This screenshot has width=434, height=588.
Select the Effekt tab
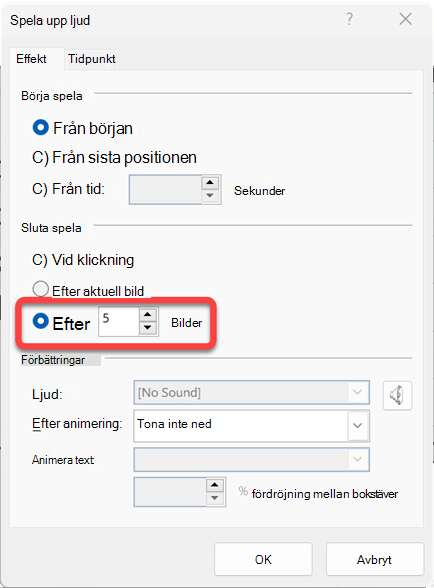point(32,59)
